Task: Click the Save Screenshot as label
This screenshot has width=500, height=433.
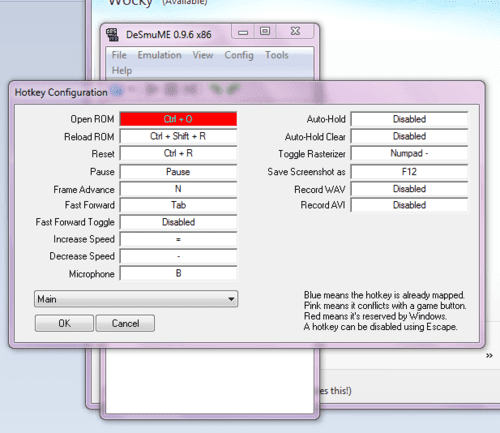Action: (x=306, y=172)
